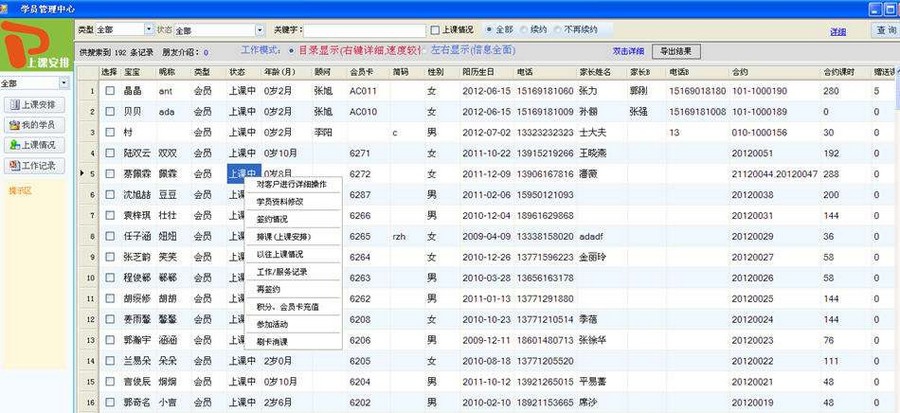
Task: Select row header number 16
Action: [x=88, y=403]
